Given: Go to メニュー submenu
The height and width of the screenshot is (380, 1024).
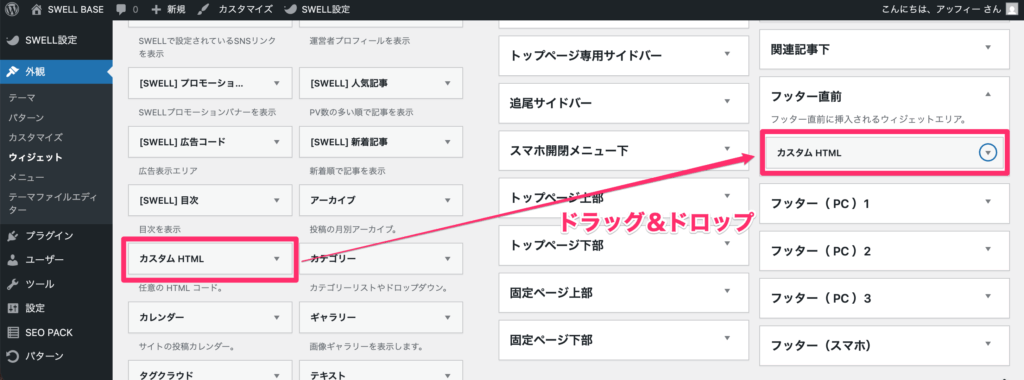Looking at the screenshot, I should [27, 178].
